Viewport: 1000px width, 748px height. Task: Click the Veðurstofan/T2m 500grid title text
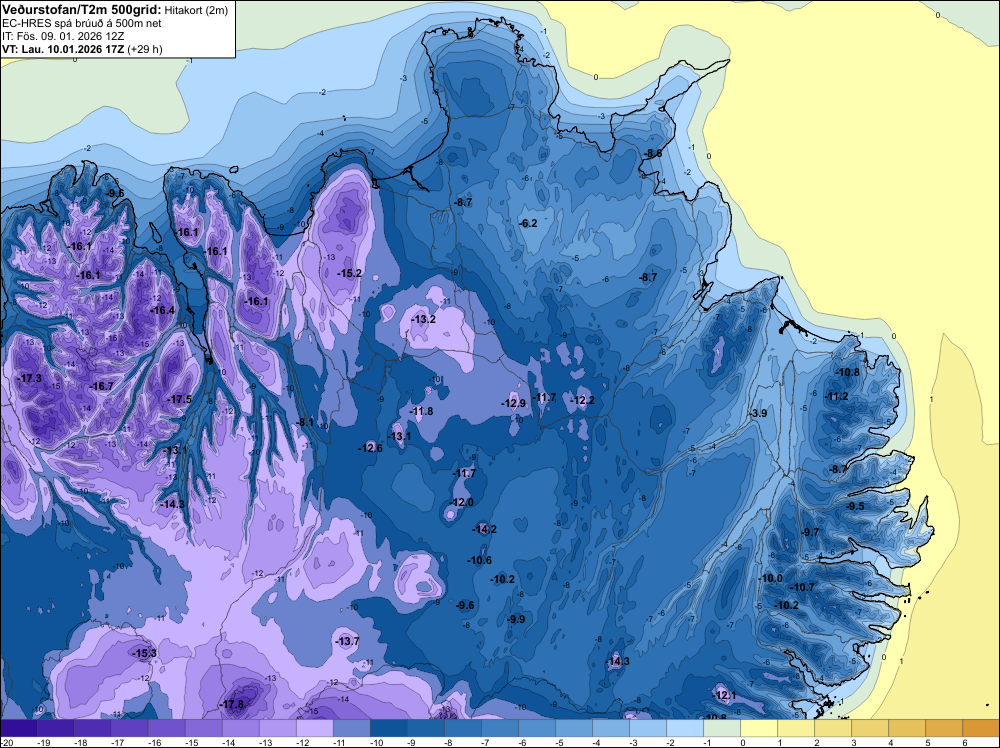coord(81,10)
